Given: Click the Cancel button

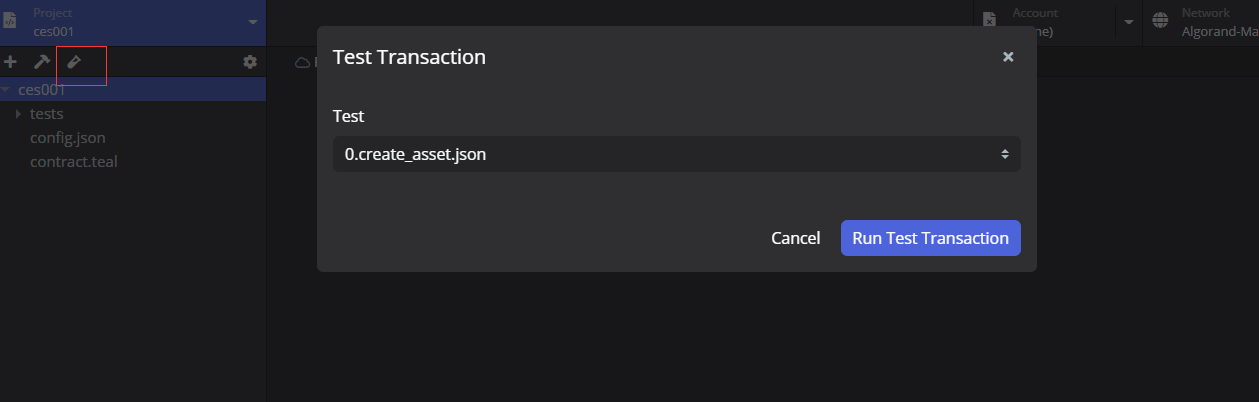Looking at the screenshot, I should pos(796,238).
